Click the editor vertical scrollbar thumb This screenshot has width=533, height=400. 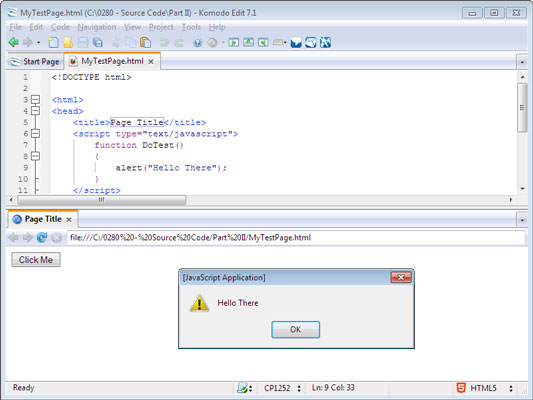[522, 108]
